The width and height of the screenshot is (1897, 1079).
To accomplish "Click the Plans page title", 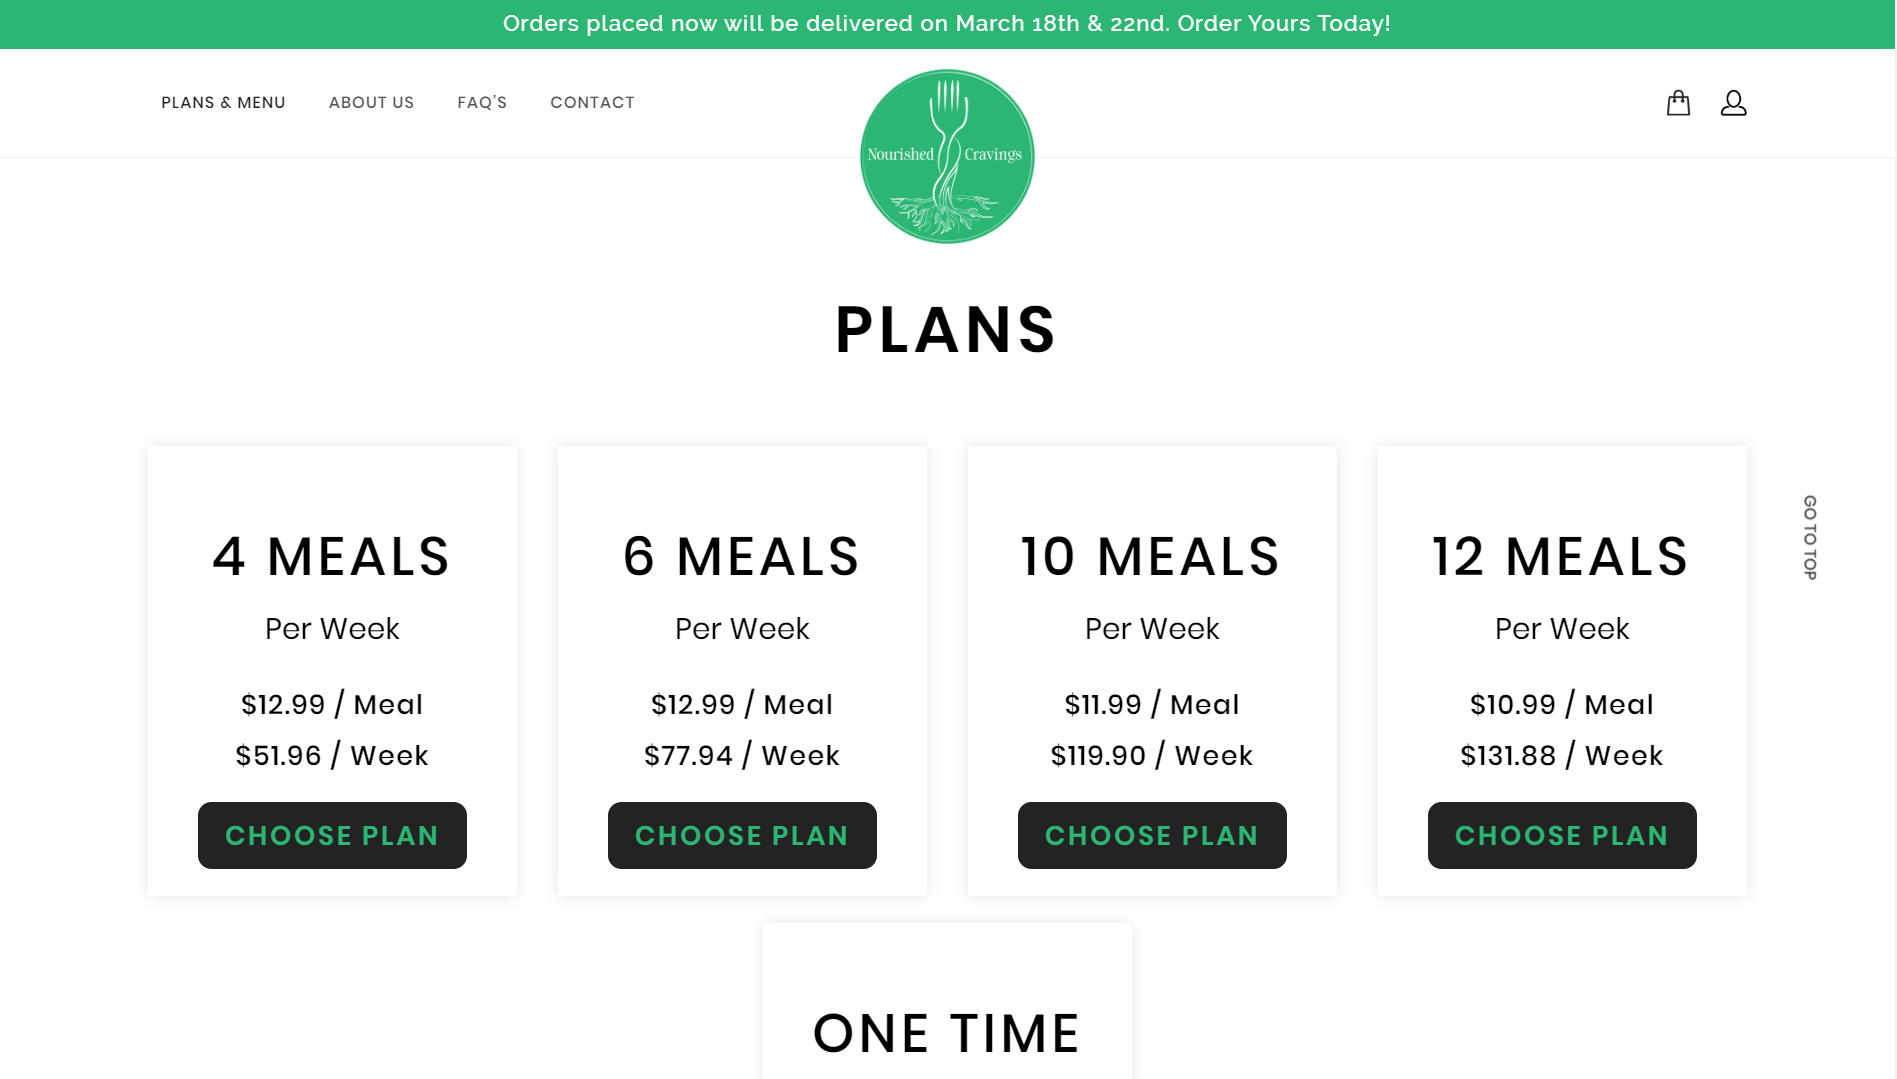I will point(946,330).
